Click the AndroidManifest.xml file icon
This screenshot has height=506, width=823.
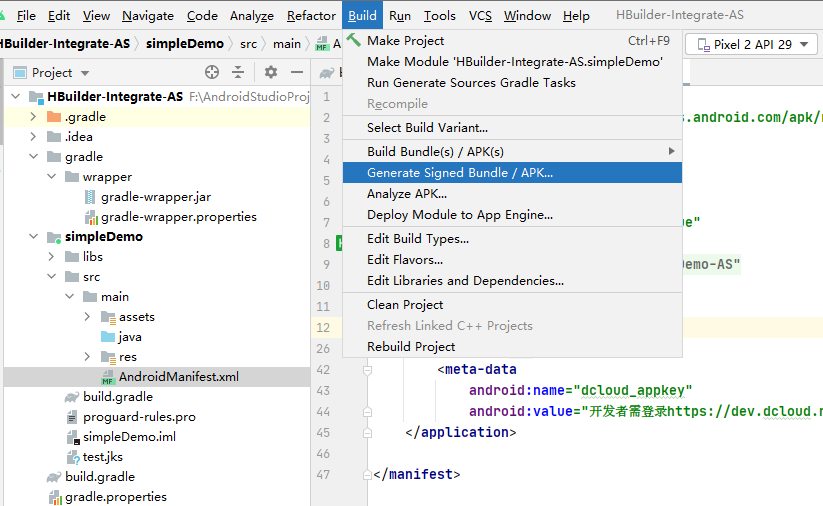pyautogui.click(x=108, y=377)
